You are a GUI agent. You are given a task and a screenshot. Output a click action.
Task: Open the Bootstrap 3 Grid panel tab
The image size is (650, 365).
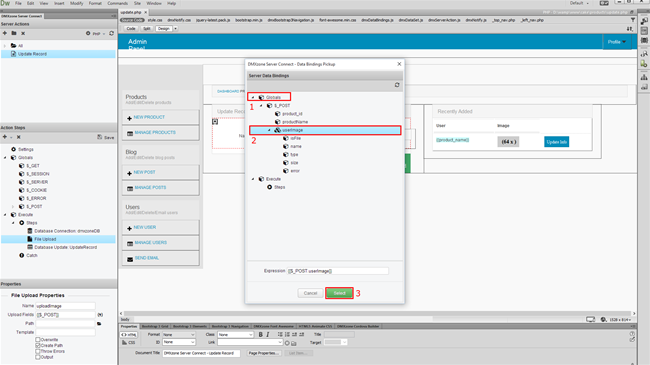point(156,326)
